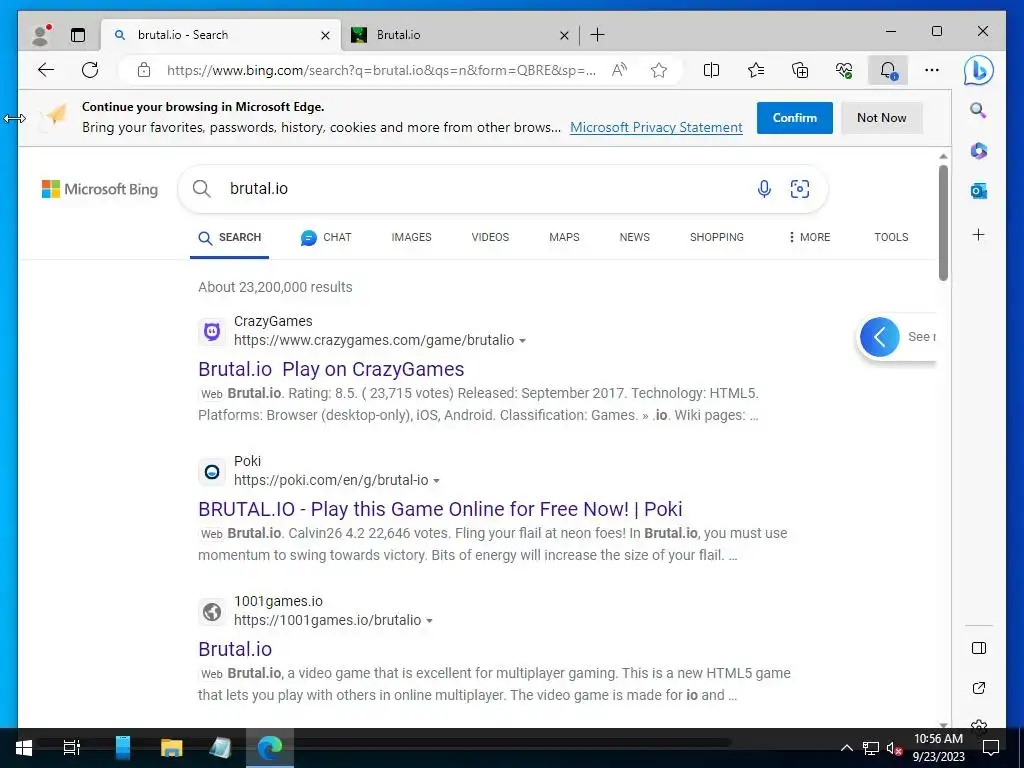This screenshot has height=768, width=1024.
Task: Open Browser essentials heart icon
Action: tap(844, 70)
